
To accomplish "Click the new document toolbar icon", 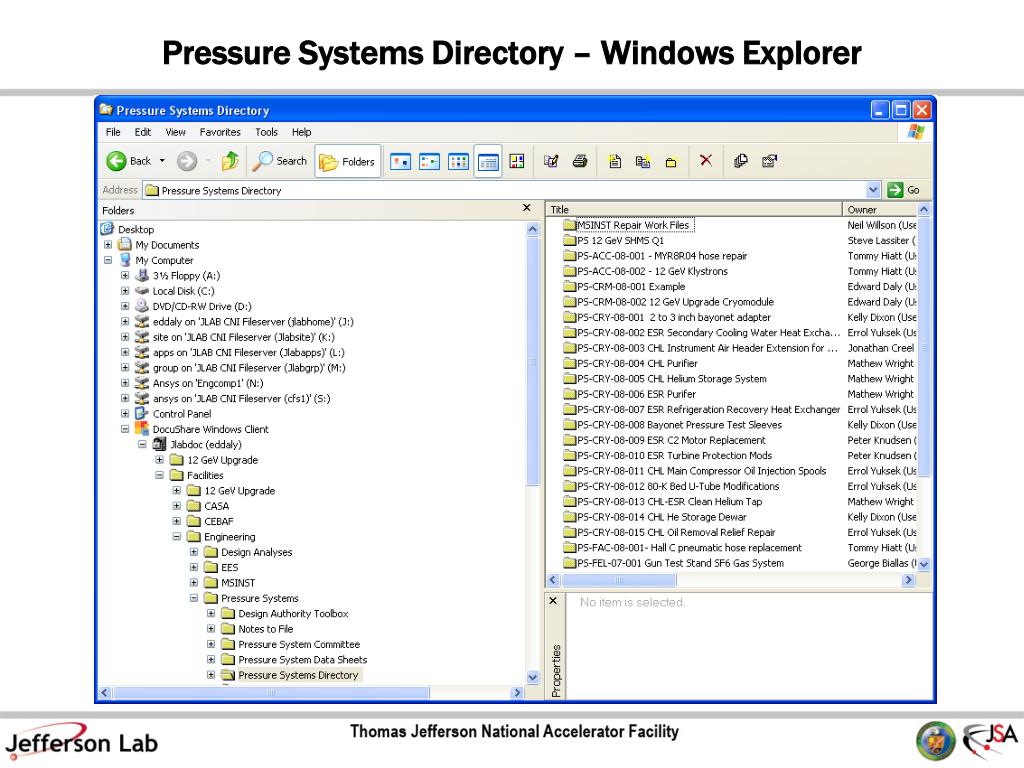I will (615, 161).
